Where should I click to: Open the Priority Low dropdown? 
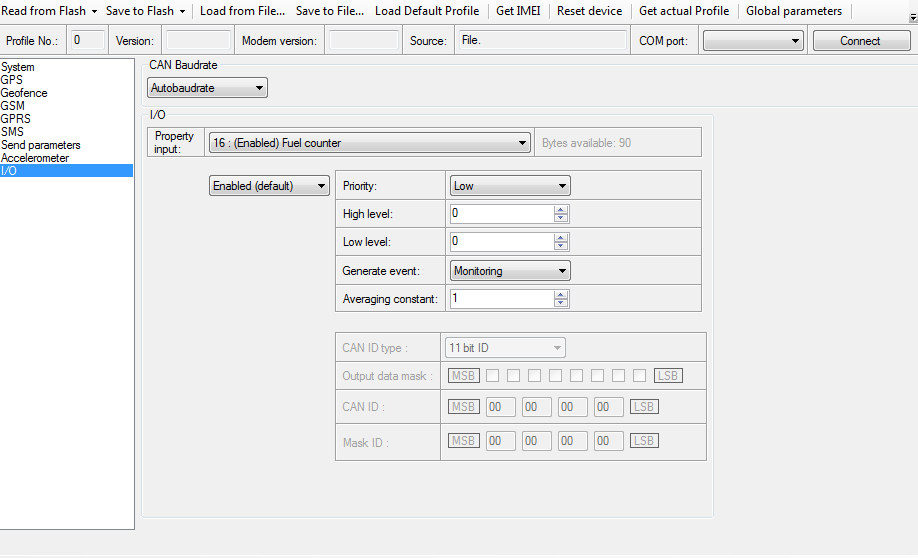[x=563, y=186]
